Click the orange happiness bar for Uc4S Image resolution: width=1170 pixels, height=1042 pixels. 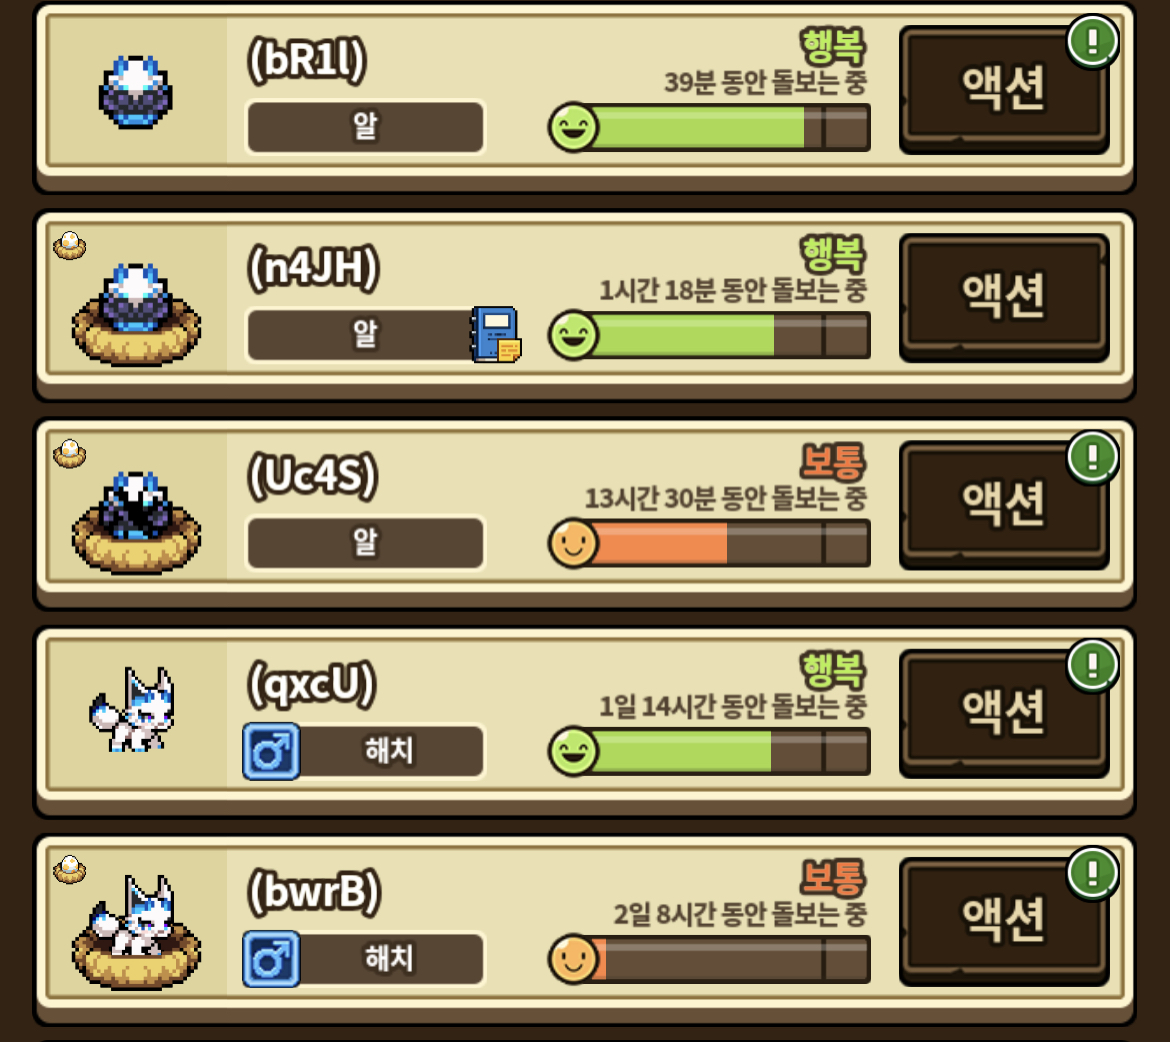[731, 543]
